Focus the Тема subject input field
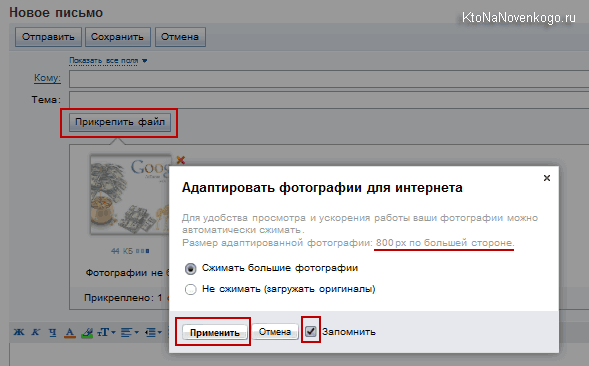Screen dimensions: 589x366 click(x=329, y=100)
